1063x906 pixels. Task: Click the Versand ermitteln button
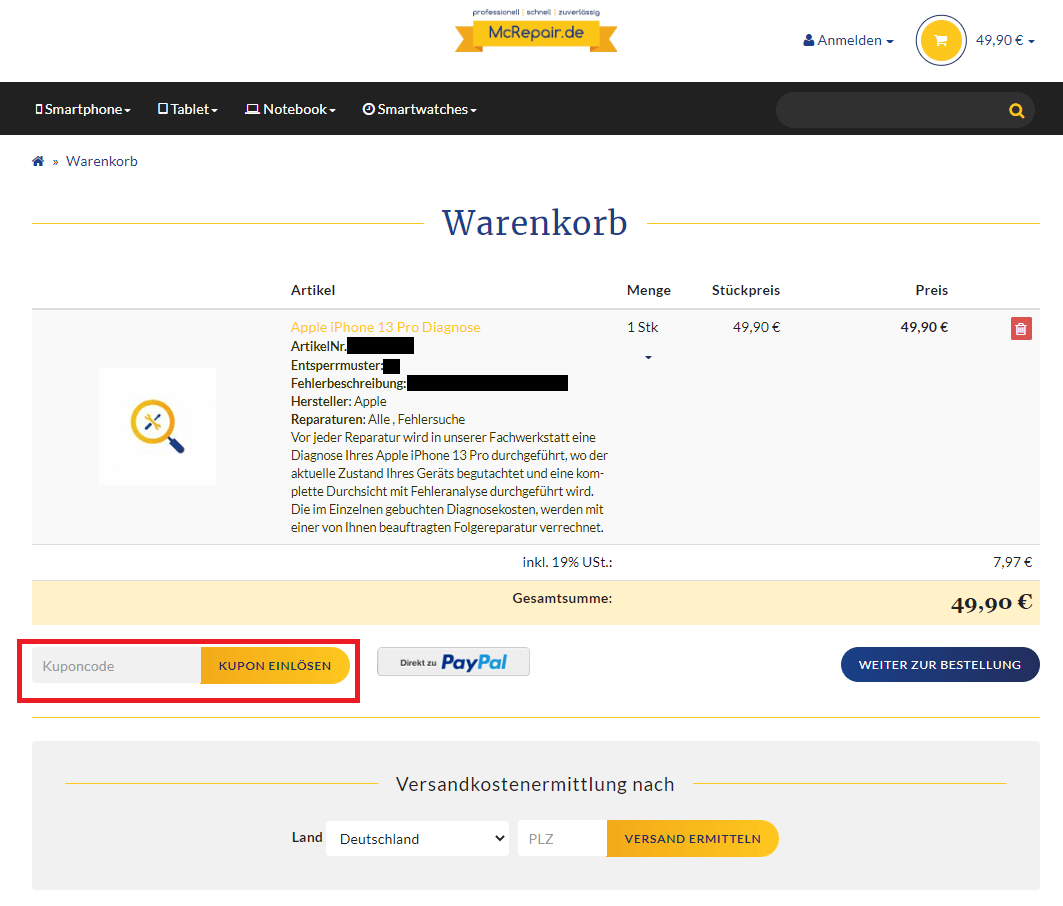coord(692,839)
